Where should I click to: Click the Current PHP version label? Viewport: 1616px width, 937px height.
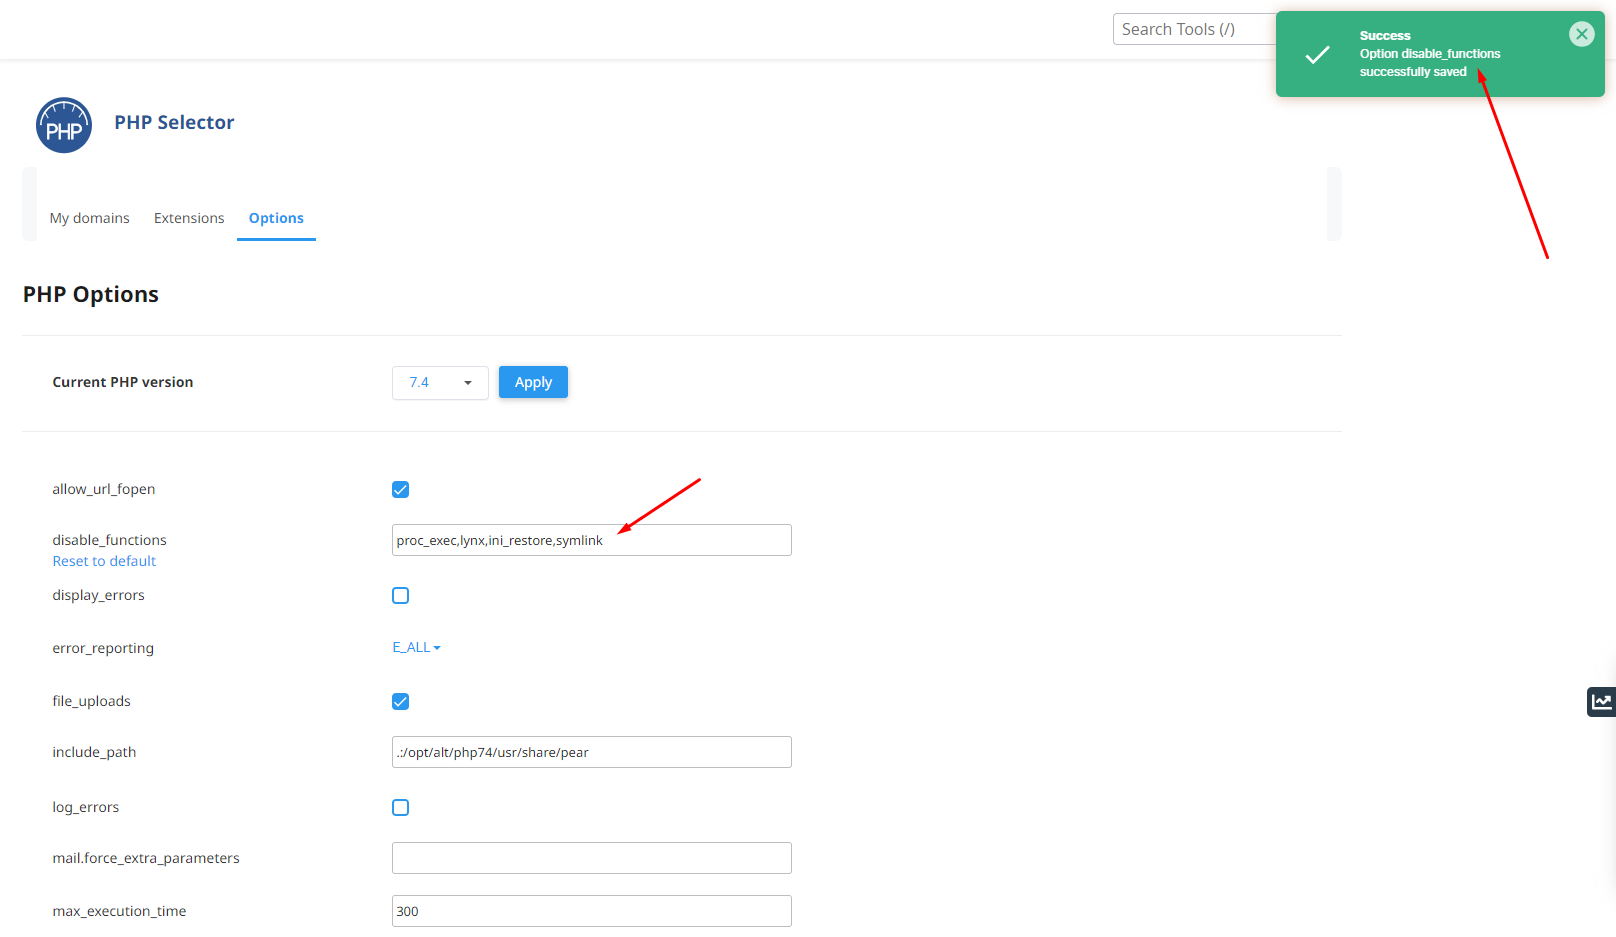pyautogui.click(x=123, y=382)
